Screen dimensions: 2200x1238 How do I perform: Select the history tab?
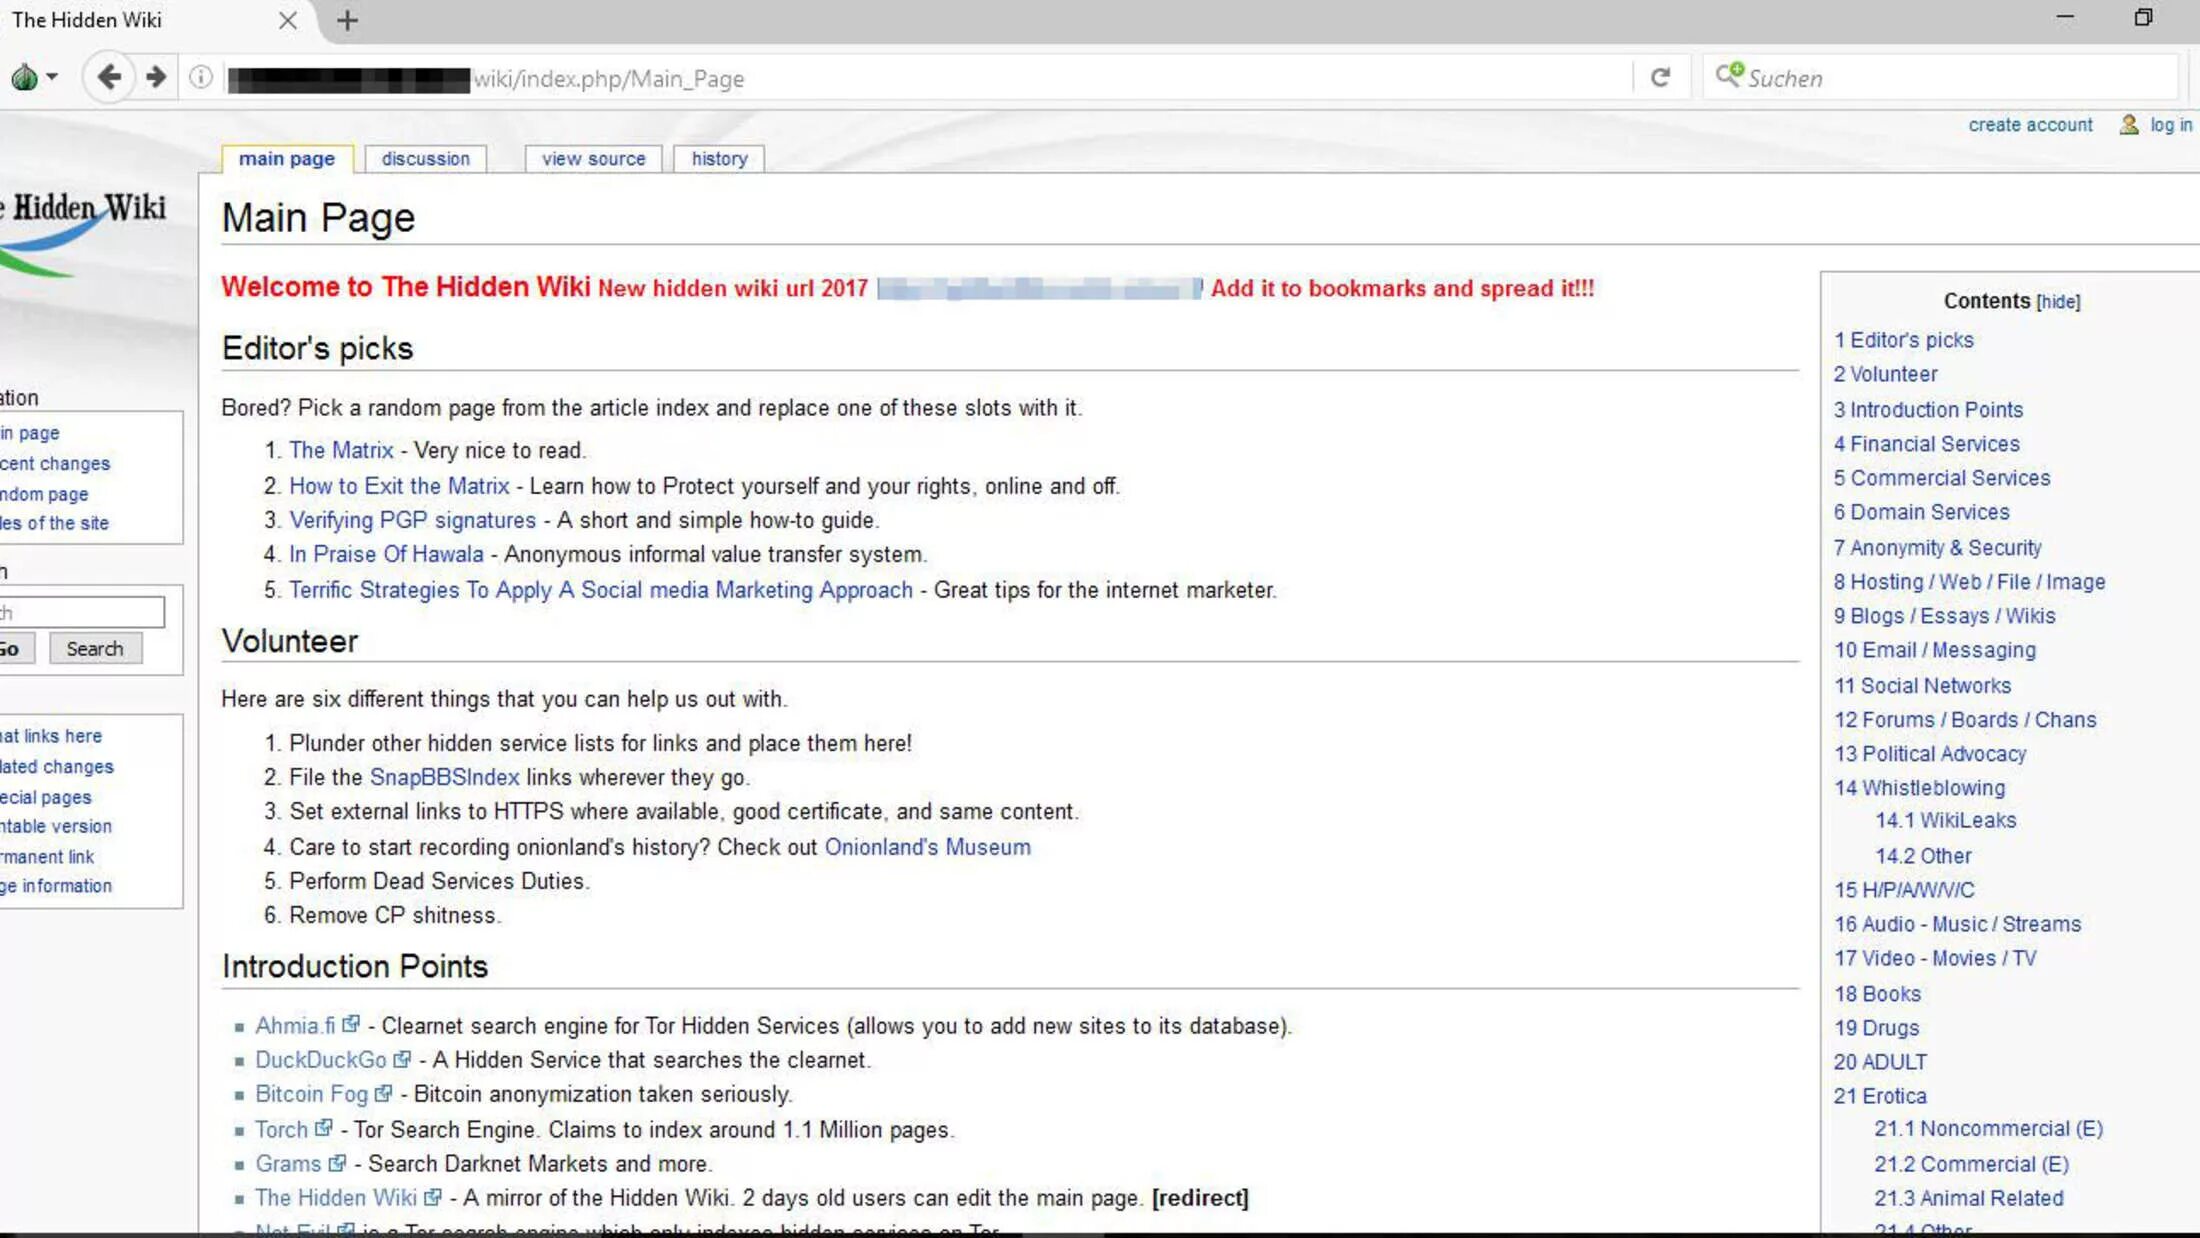tap(719, 157)
